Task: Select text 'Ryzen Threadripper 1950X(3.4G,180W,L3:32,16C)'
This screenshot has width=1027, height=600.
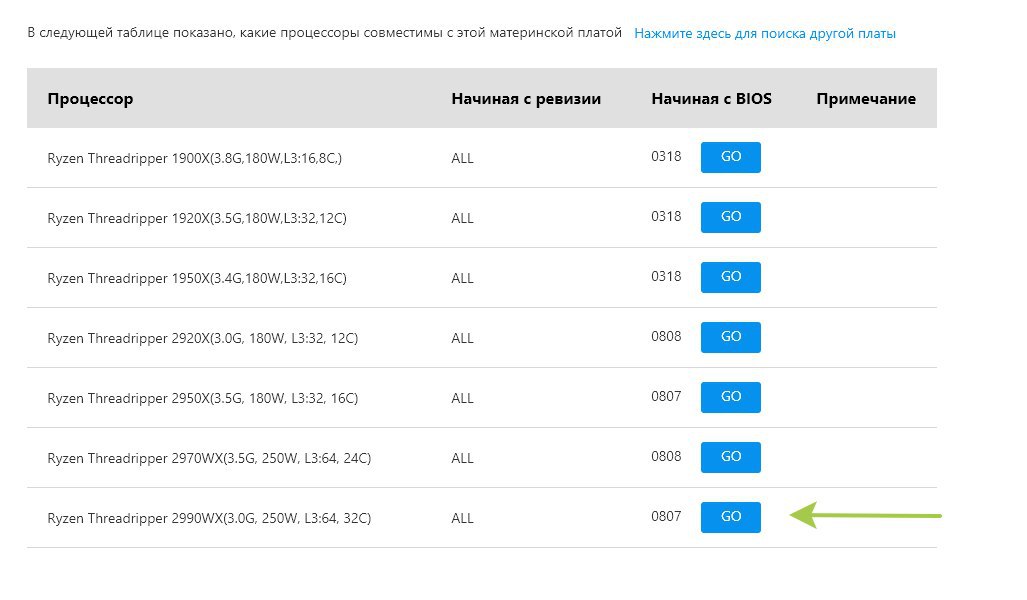Action: (197, 278)
